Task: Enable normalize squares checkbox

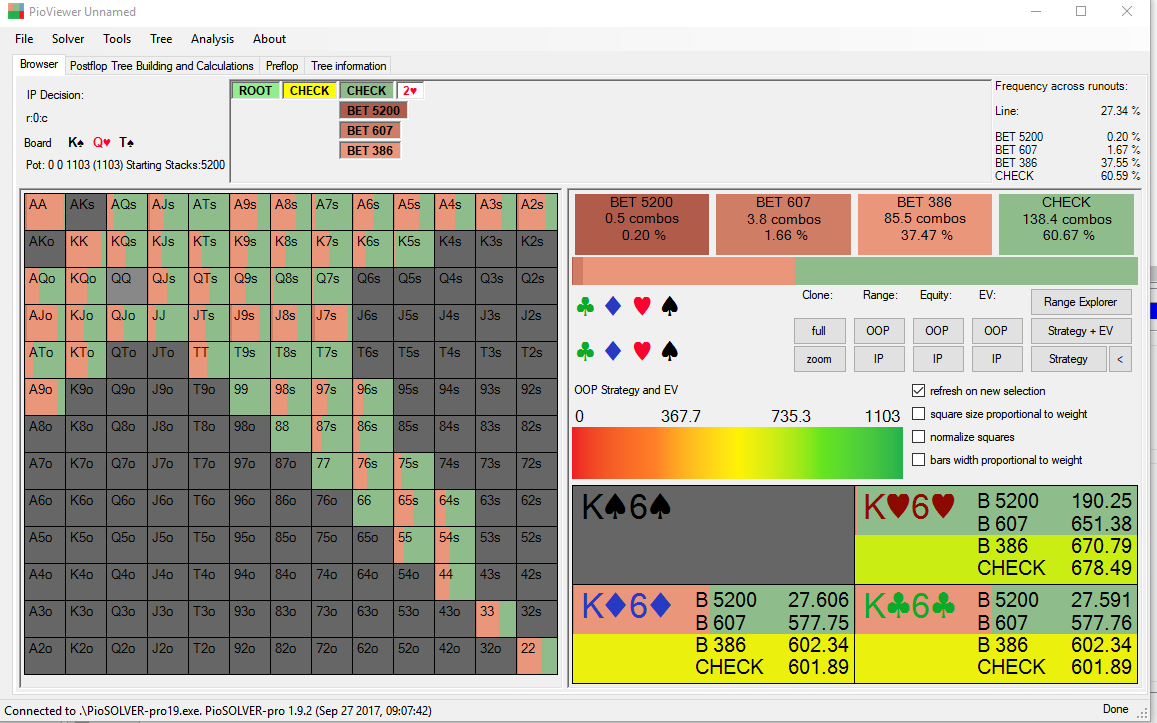Action: [919, 437]
